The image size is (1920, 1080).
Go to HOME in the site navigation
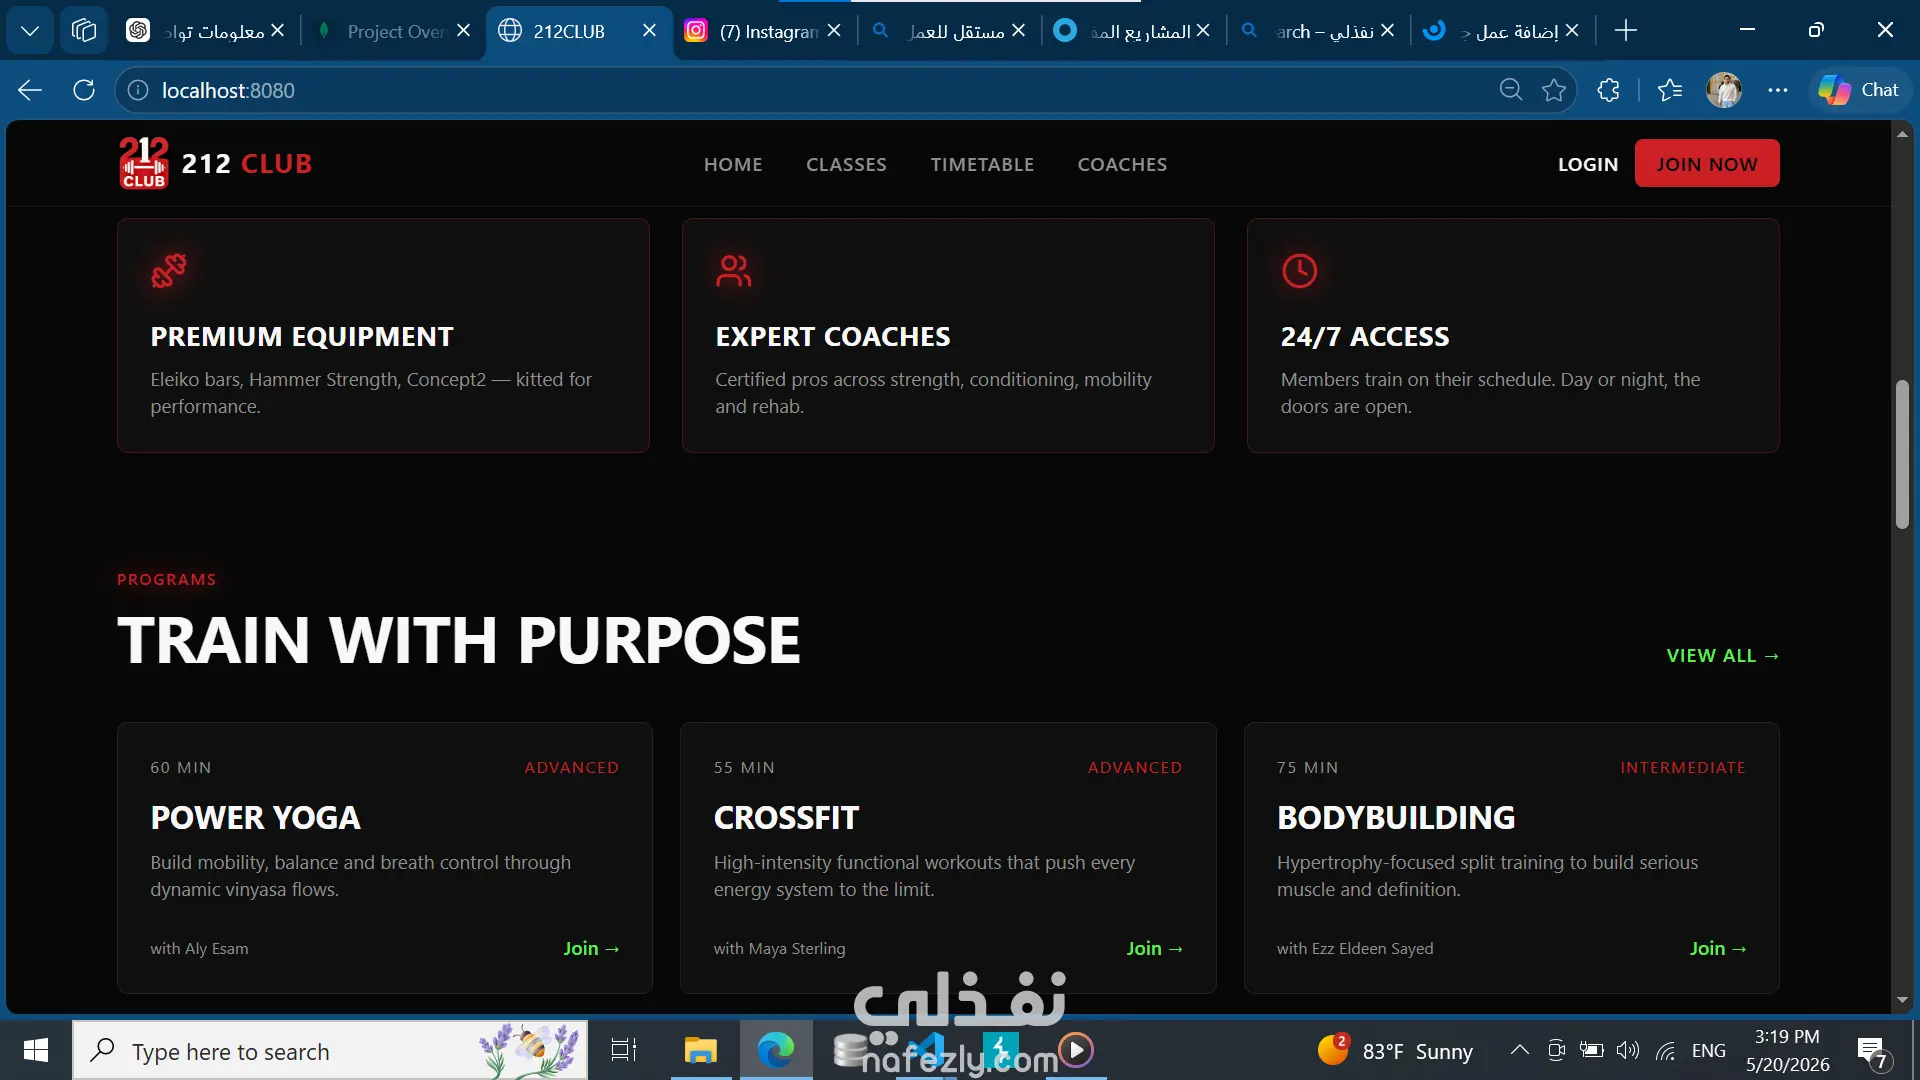pos(733,164)
